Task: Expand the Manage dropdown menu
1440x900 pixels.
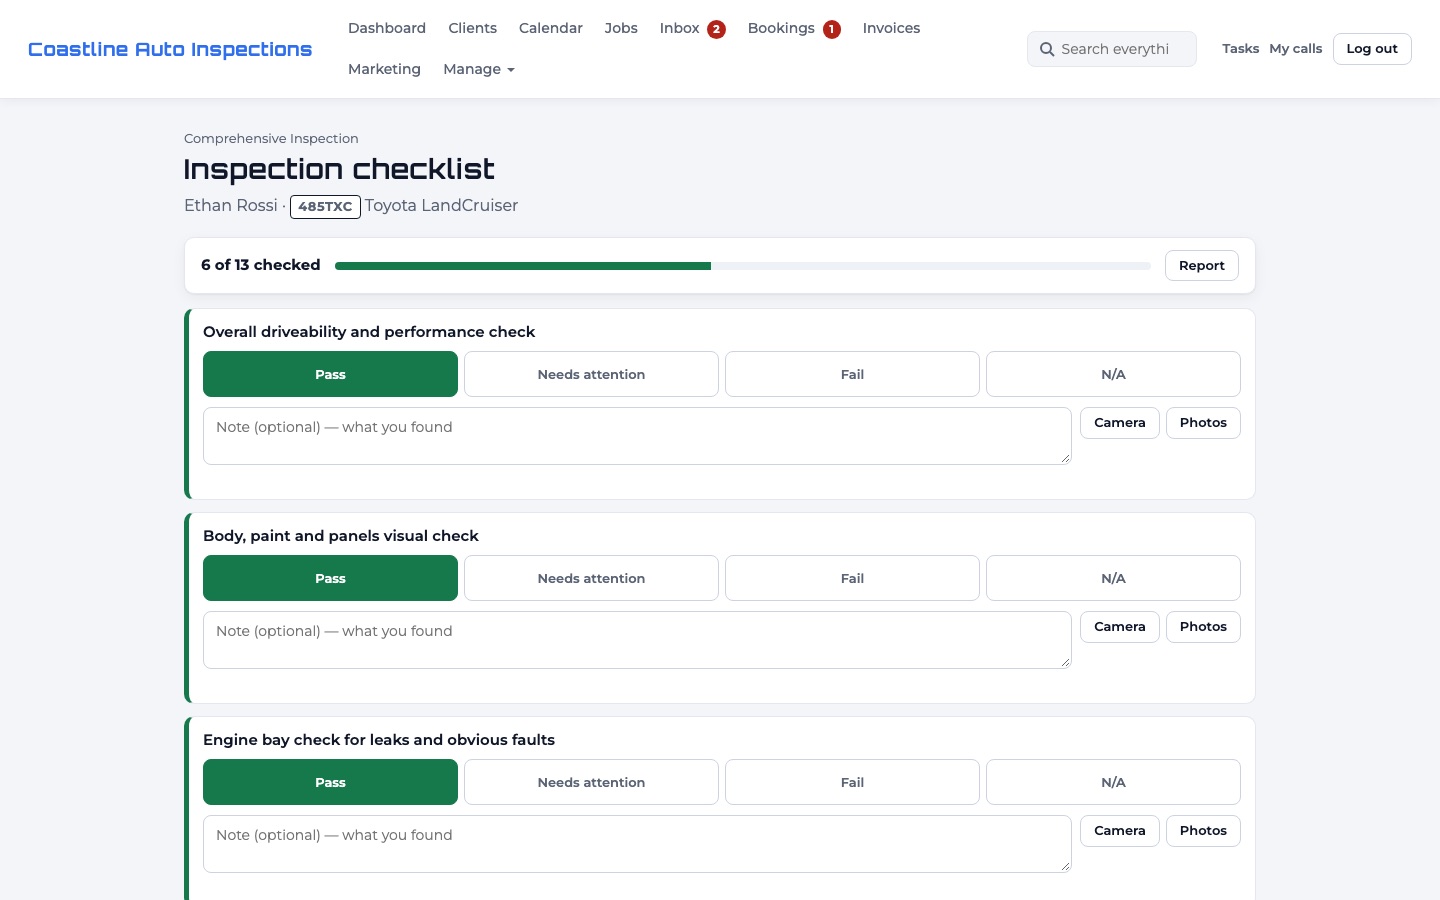Action: [479, 69]
